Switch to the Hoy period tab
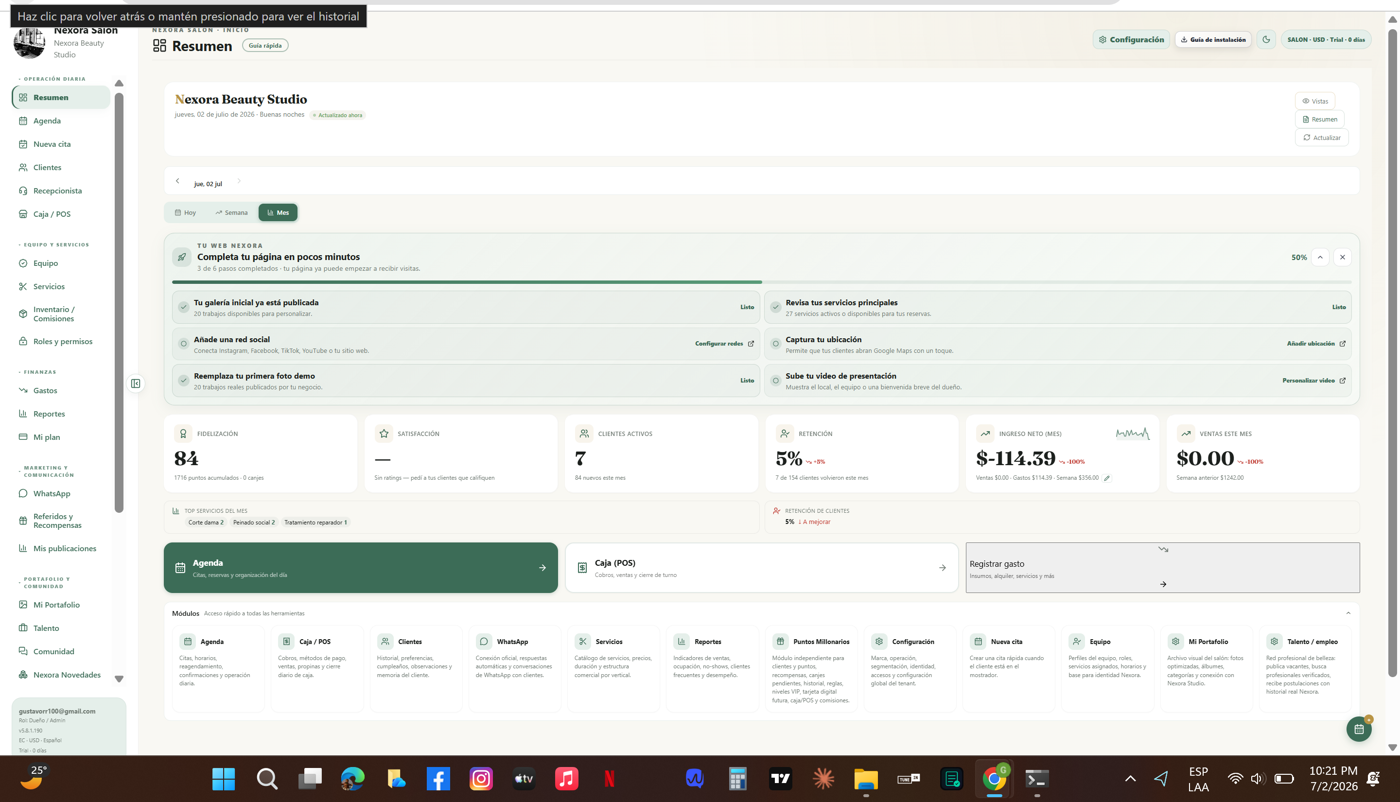1400x802 pixels. pos(185,212)
